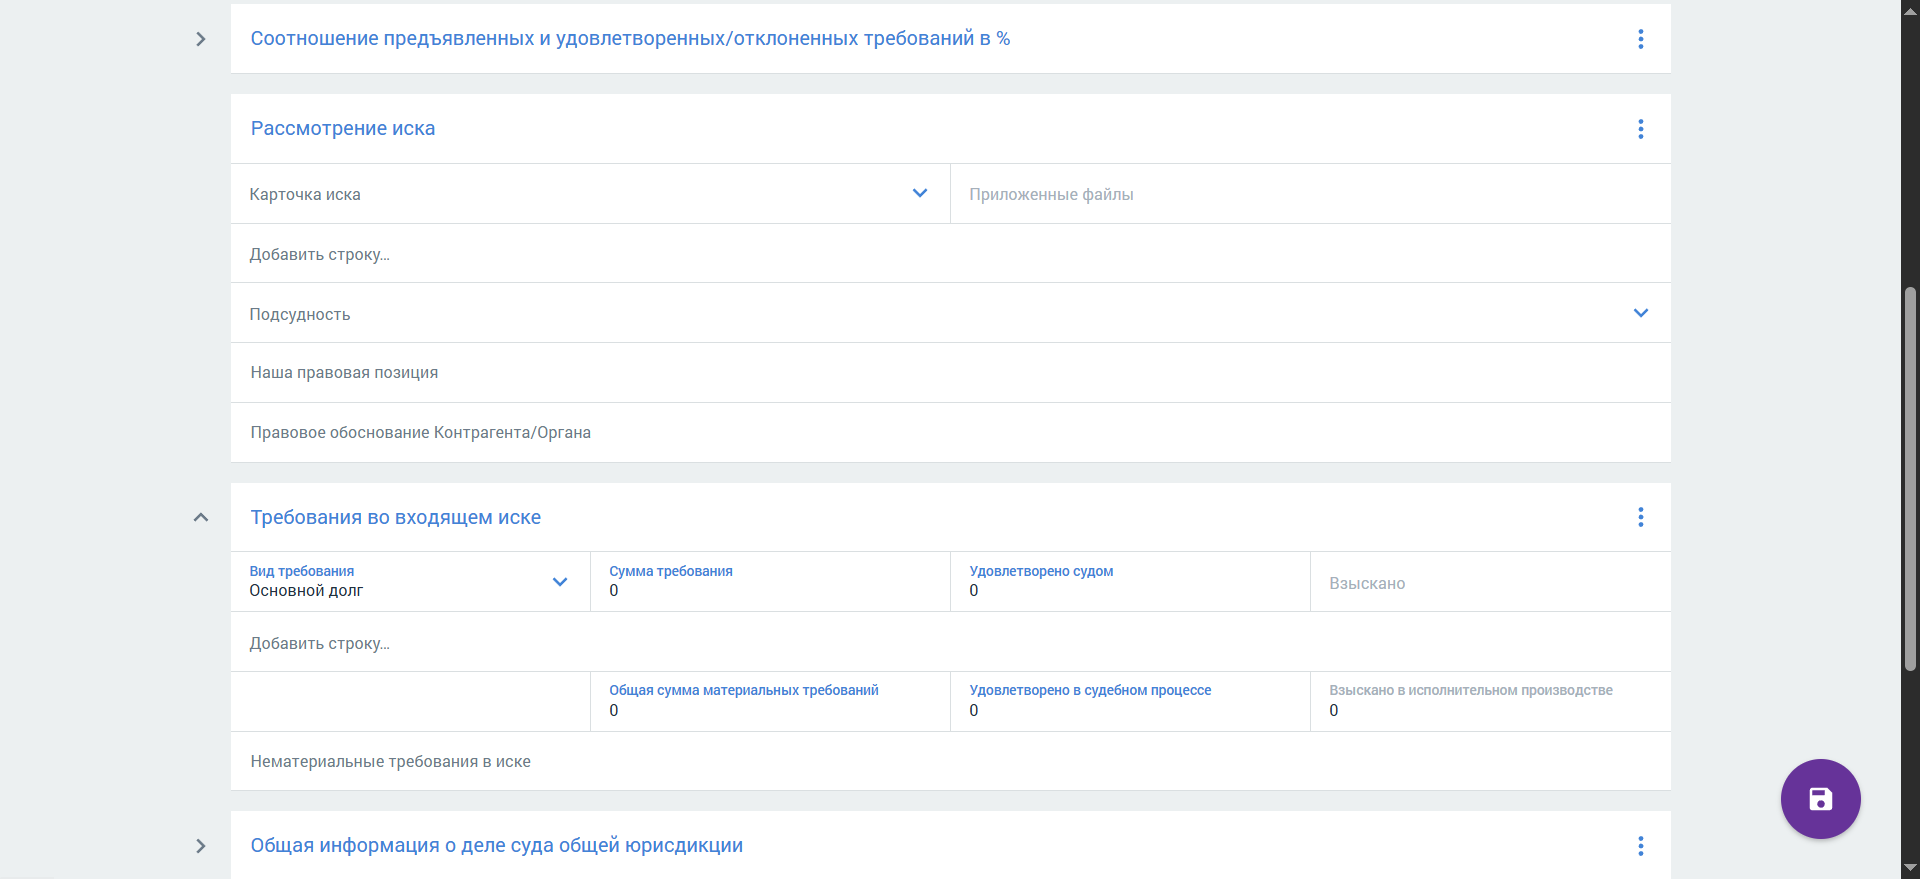
Task: Click the Сумма требования input field
Action: pos(770,582)
